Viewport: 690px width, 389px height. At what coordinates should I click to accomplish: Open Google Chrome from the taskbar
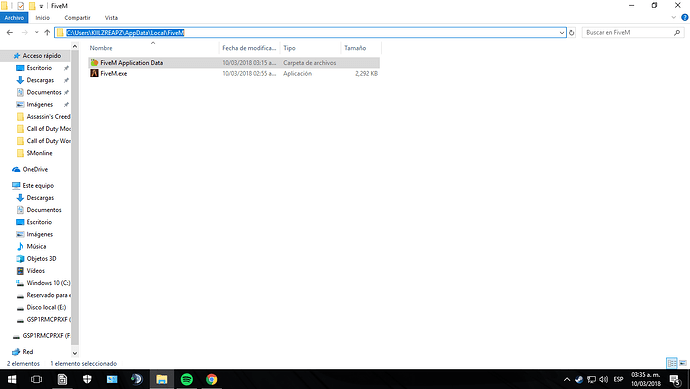(x=212, y=379)
